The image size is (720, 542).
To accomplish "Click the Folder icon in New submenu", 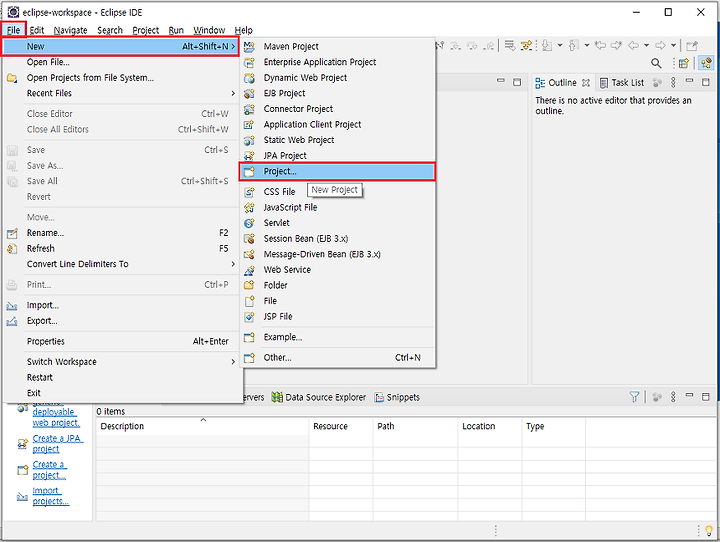I will 249,285.
